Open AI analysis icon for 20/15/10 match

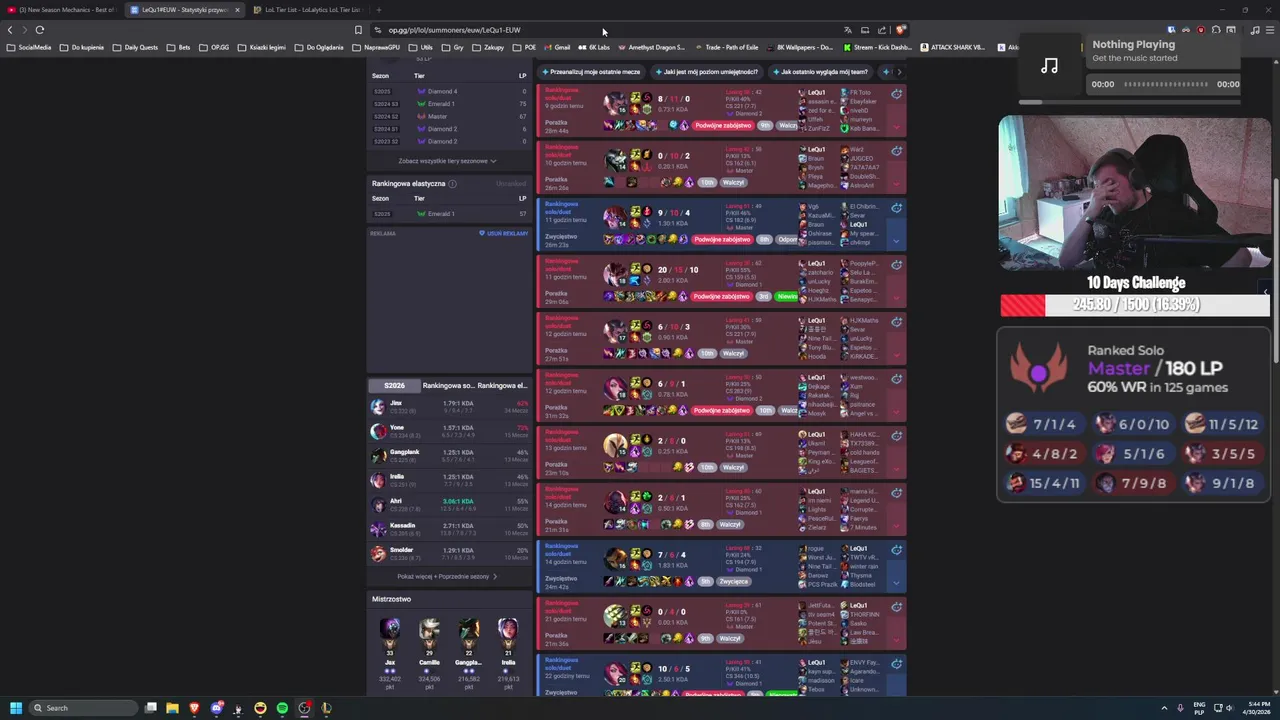896,265
